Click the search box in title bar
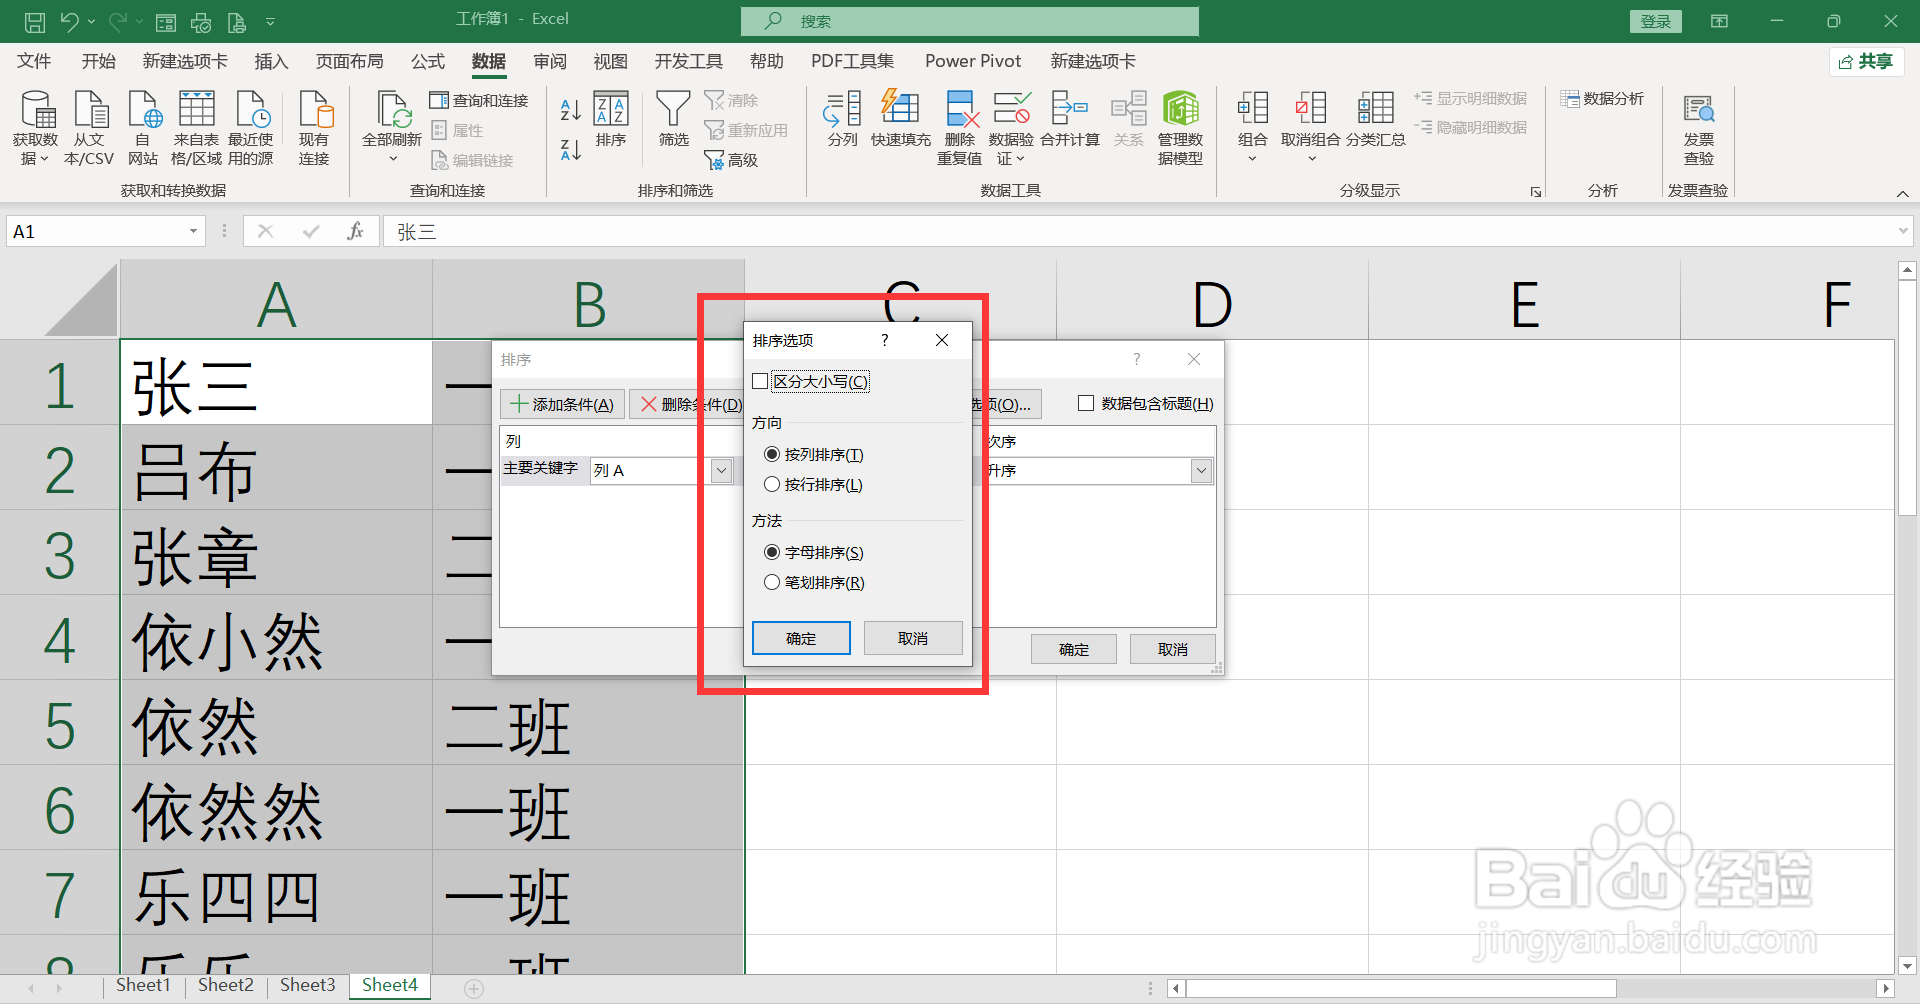1920x1004 pixels. click(x=970, y=21)
